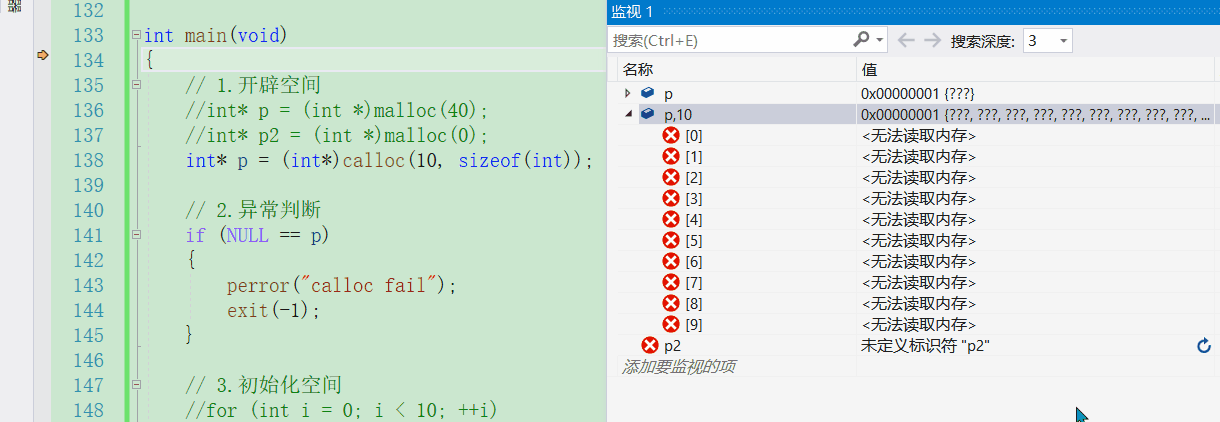Click the perror("calloc fail") line
This screenshot has width=1220, height=422.
point(341,285)
